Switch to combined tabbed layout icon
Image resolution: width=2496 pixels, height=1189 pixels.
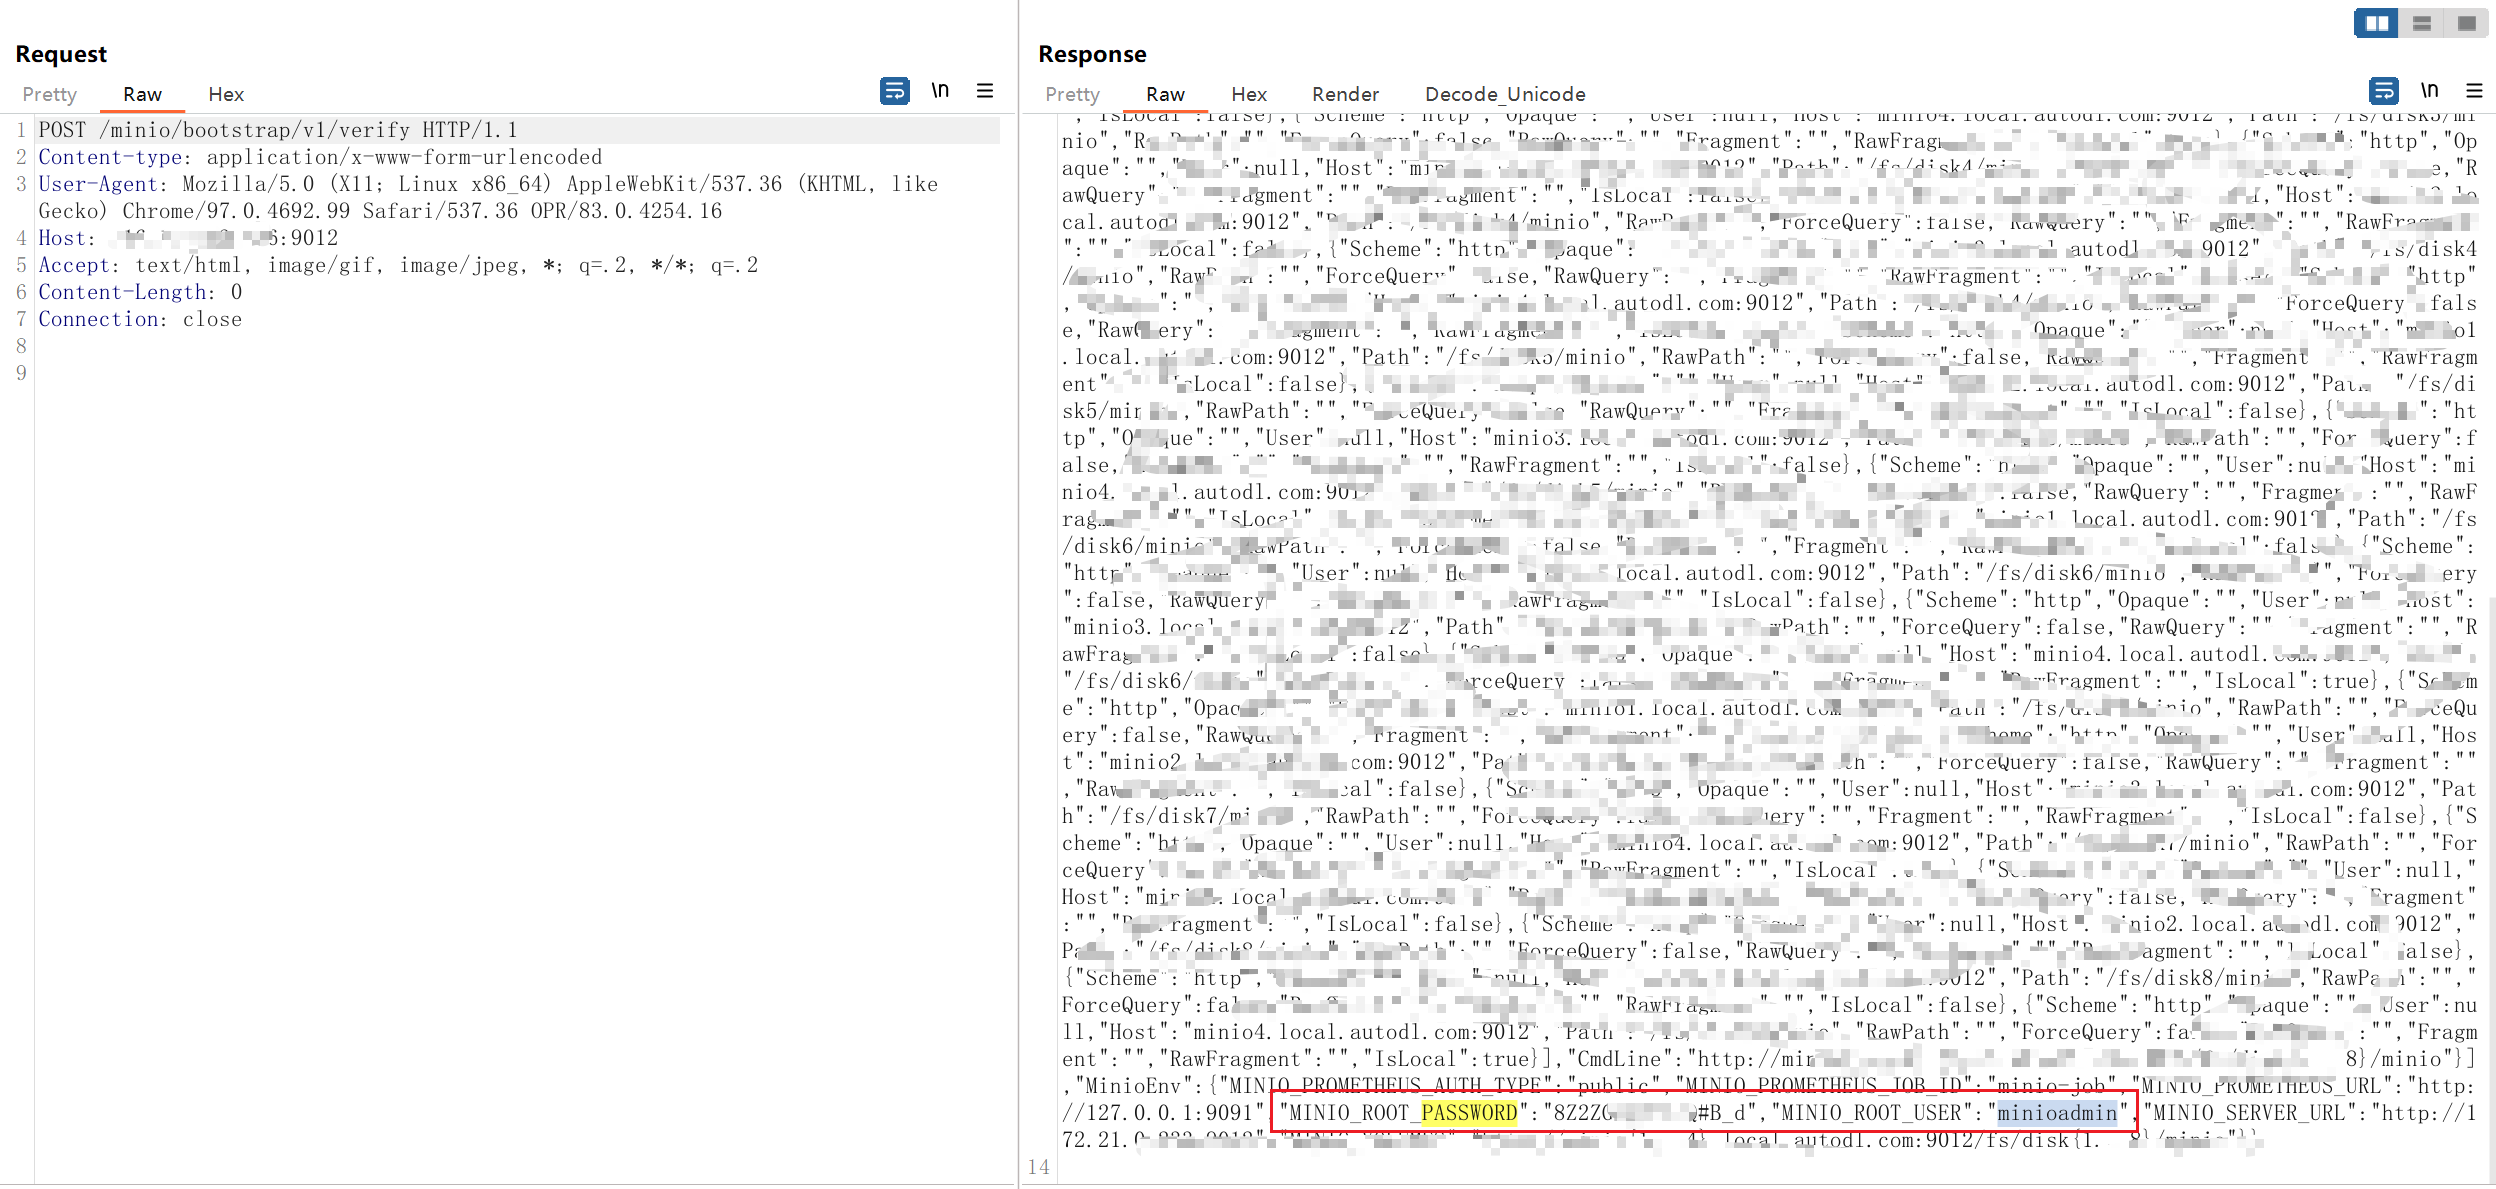[2466, 23]
